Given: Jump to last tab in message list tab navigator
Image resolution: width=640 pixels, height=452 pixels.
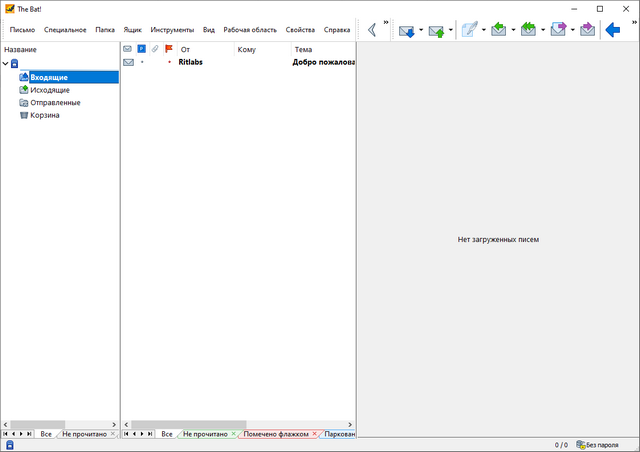Looking at the screenshot, I should click(x=150, y=434).
